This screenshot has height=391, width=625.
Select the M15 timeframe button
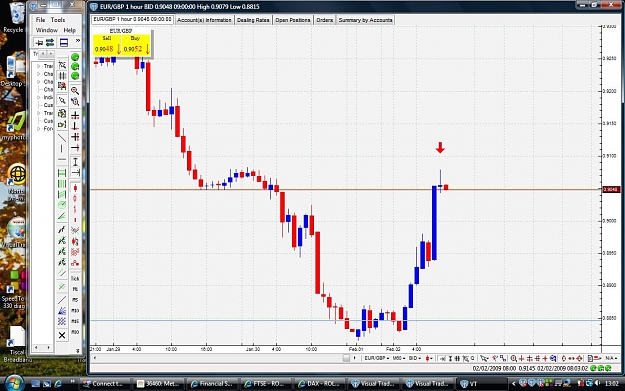[x=75, y=321]
